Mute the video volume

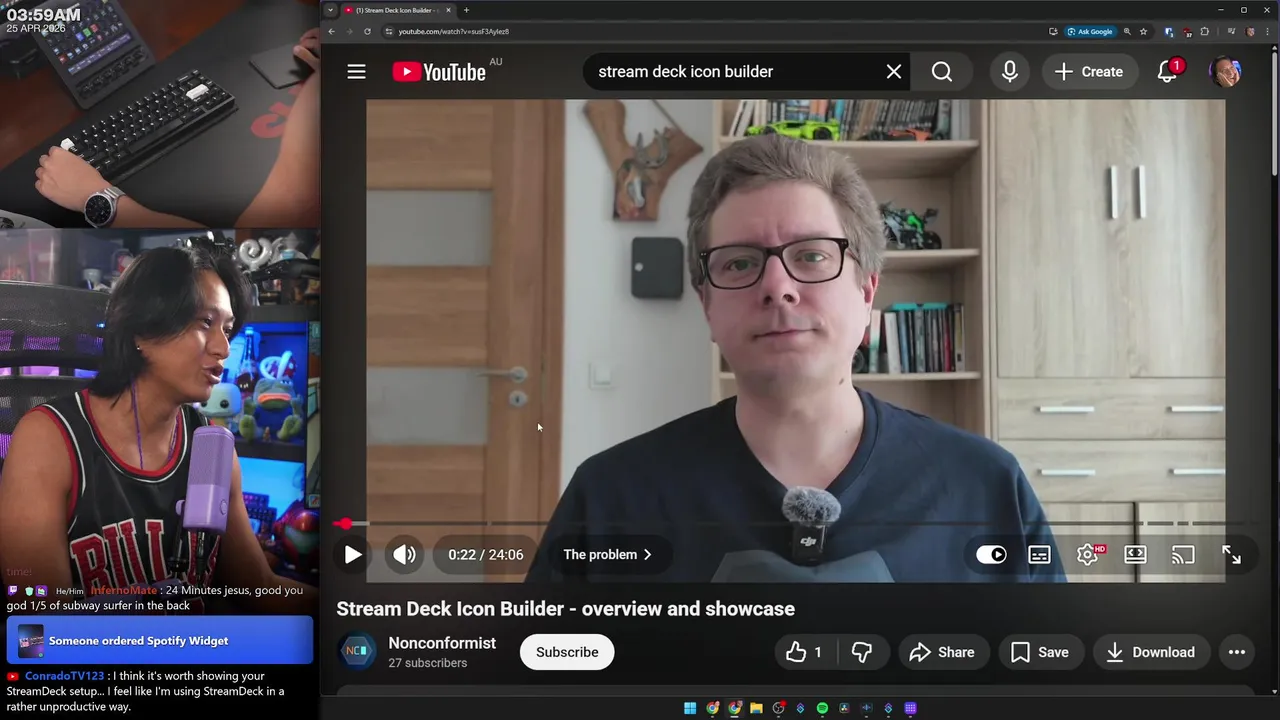[404, 554]
